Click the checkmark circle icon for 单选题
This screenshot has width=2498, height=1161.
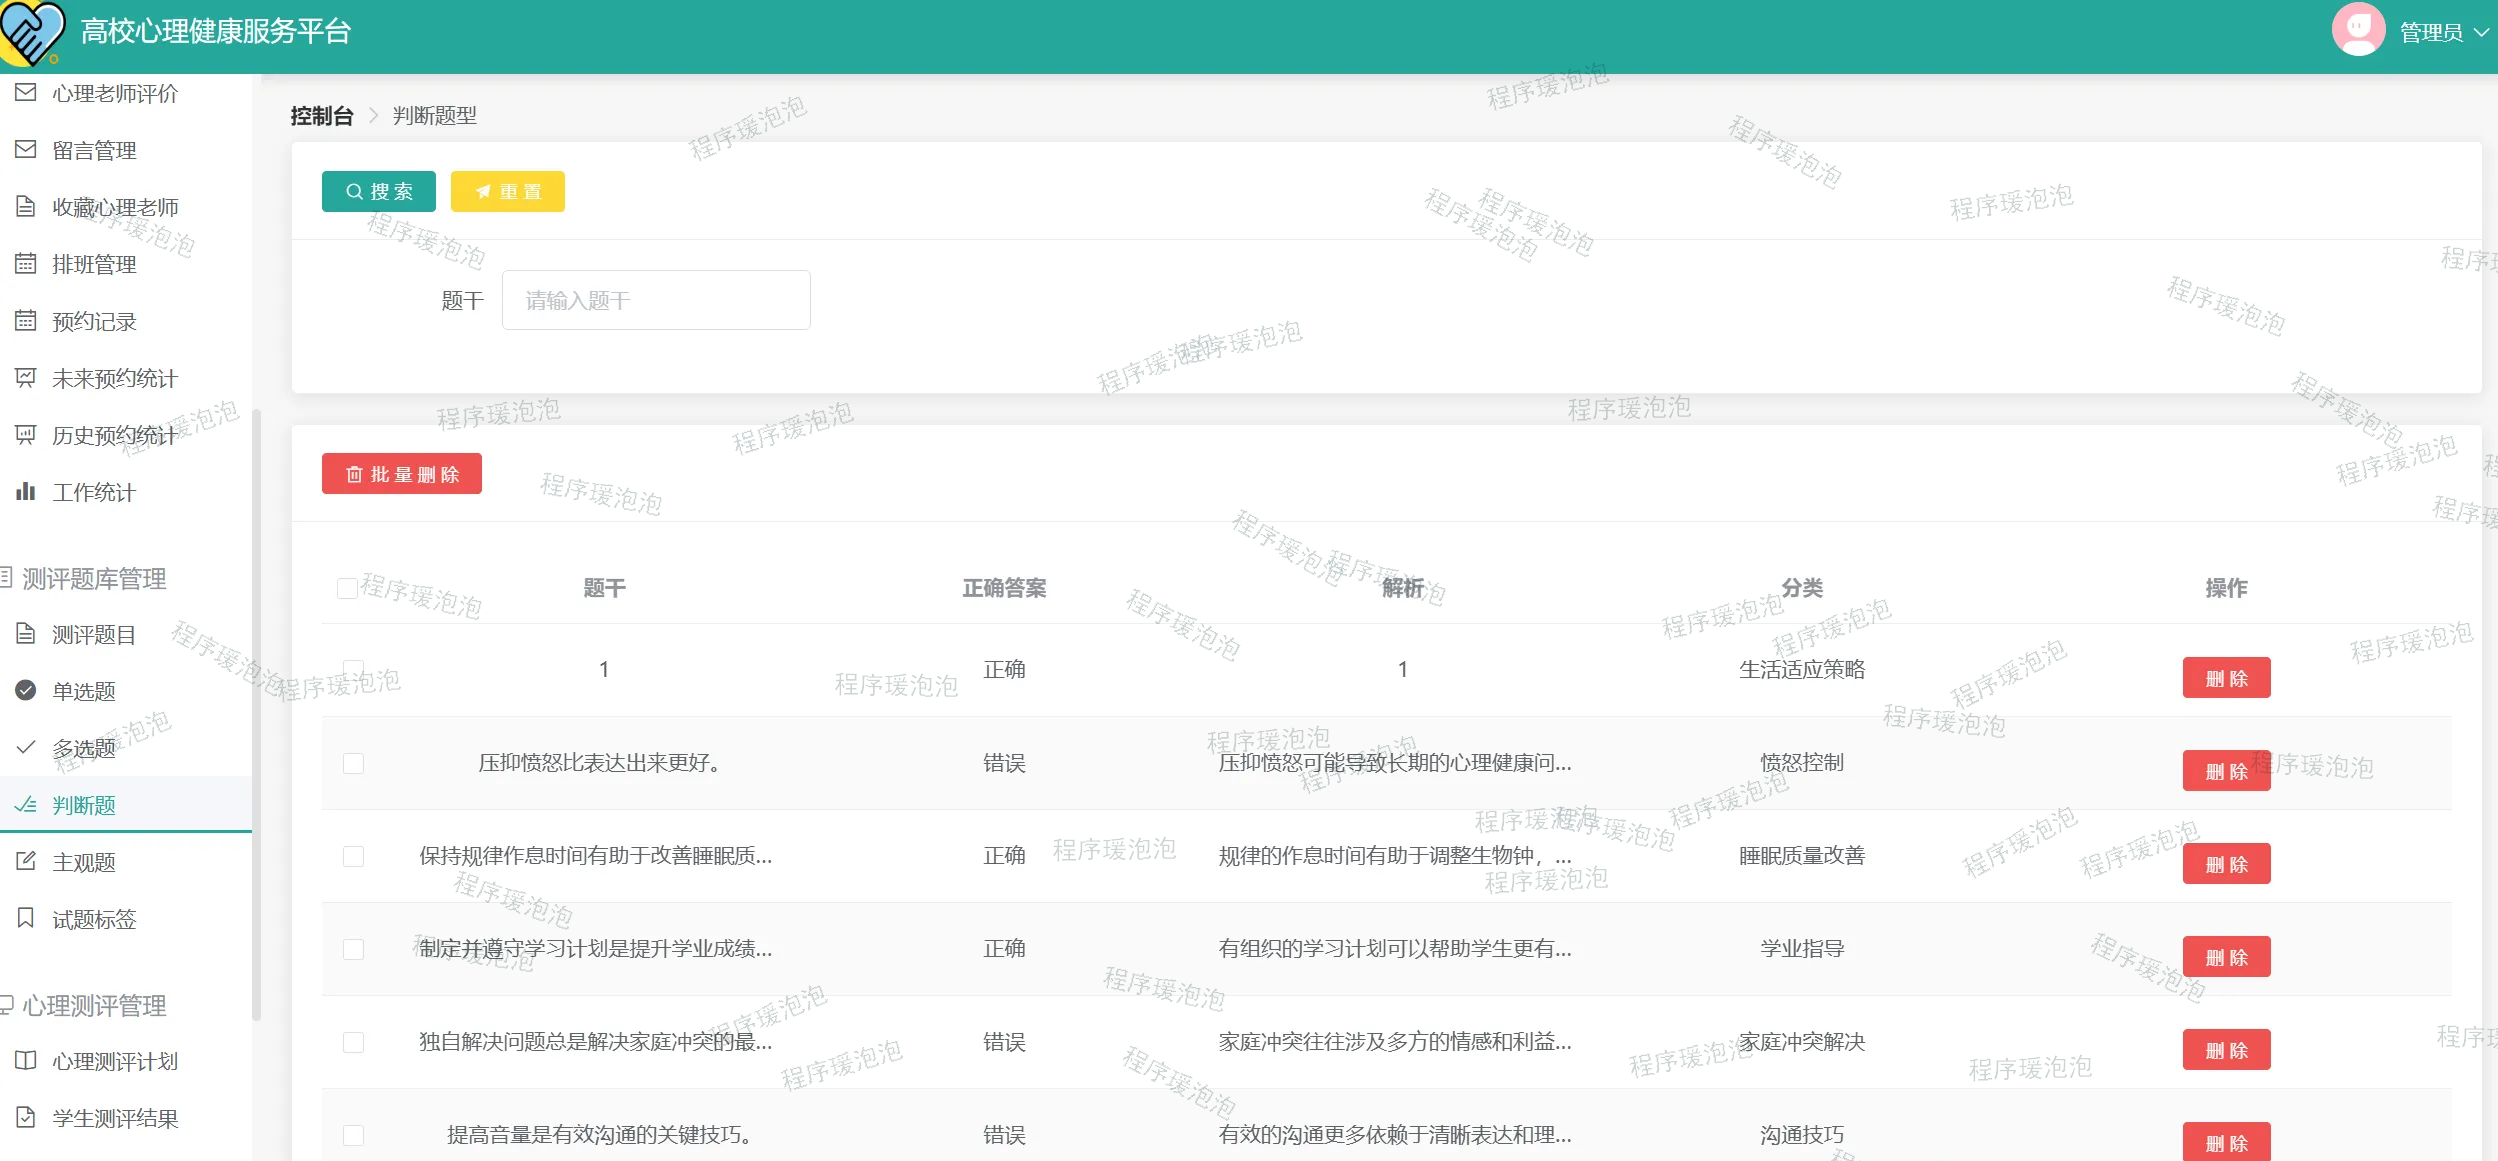point(26,691)
